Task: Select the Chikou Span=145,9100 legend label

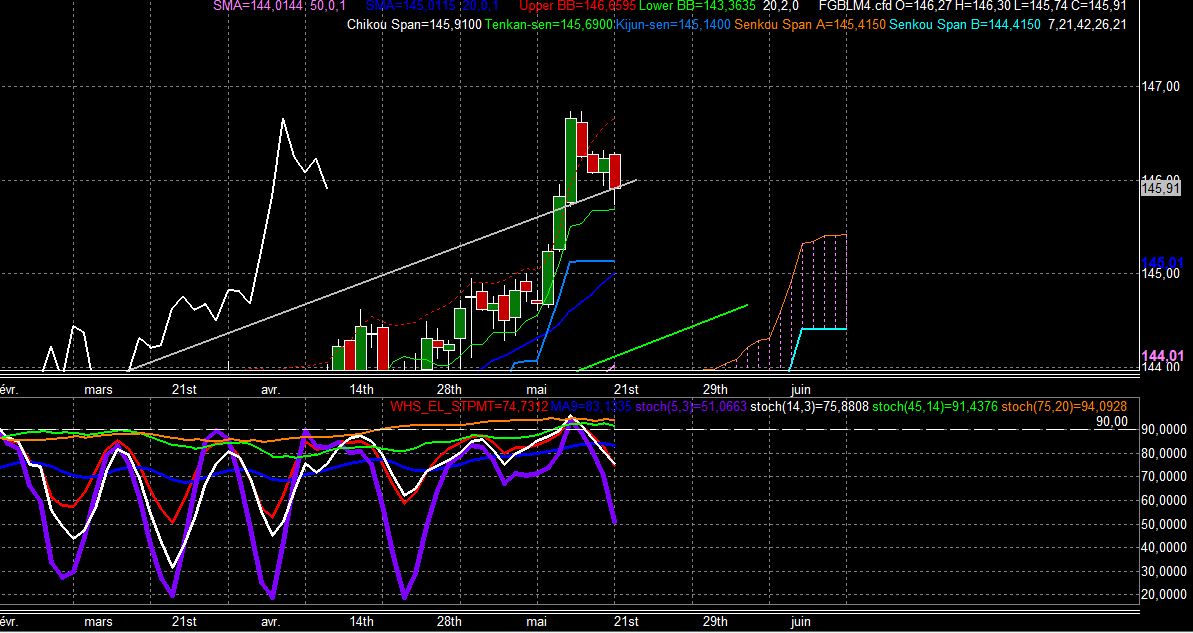Action: [414, 24]
